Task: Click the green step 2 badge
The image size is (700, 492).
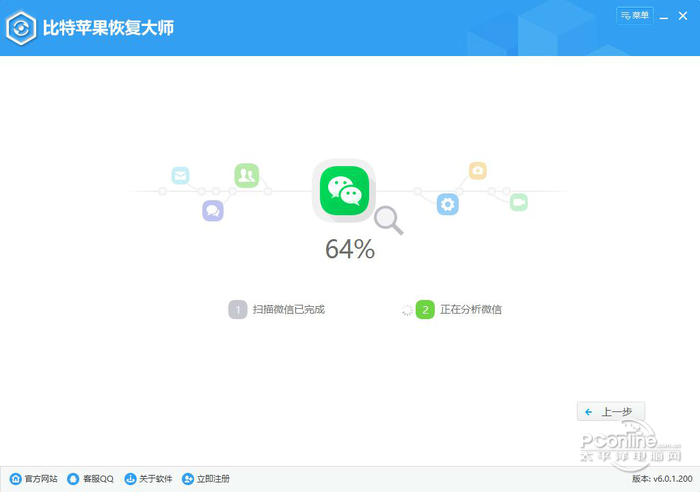Action: [425, 309]
